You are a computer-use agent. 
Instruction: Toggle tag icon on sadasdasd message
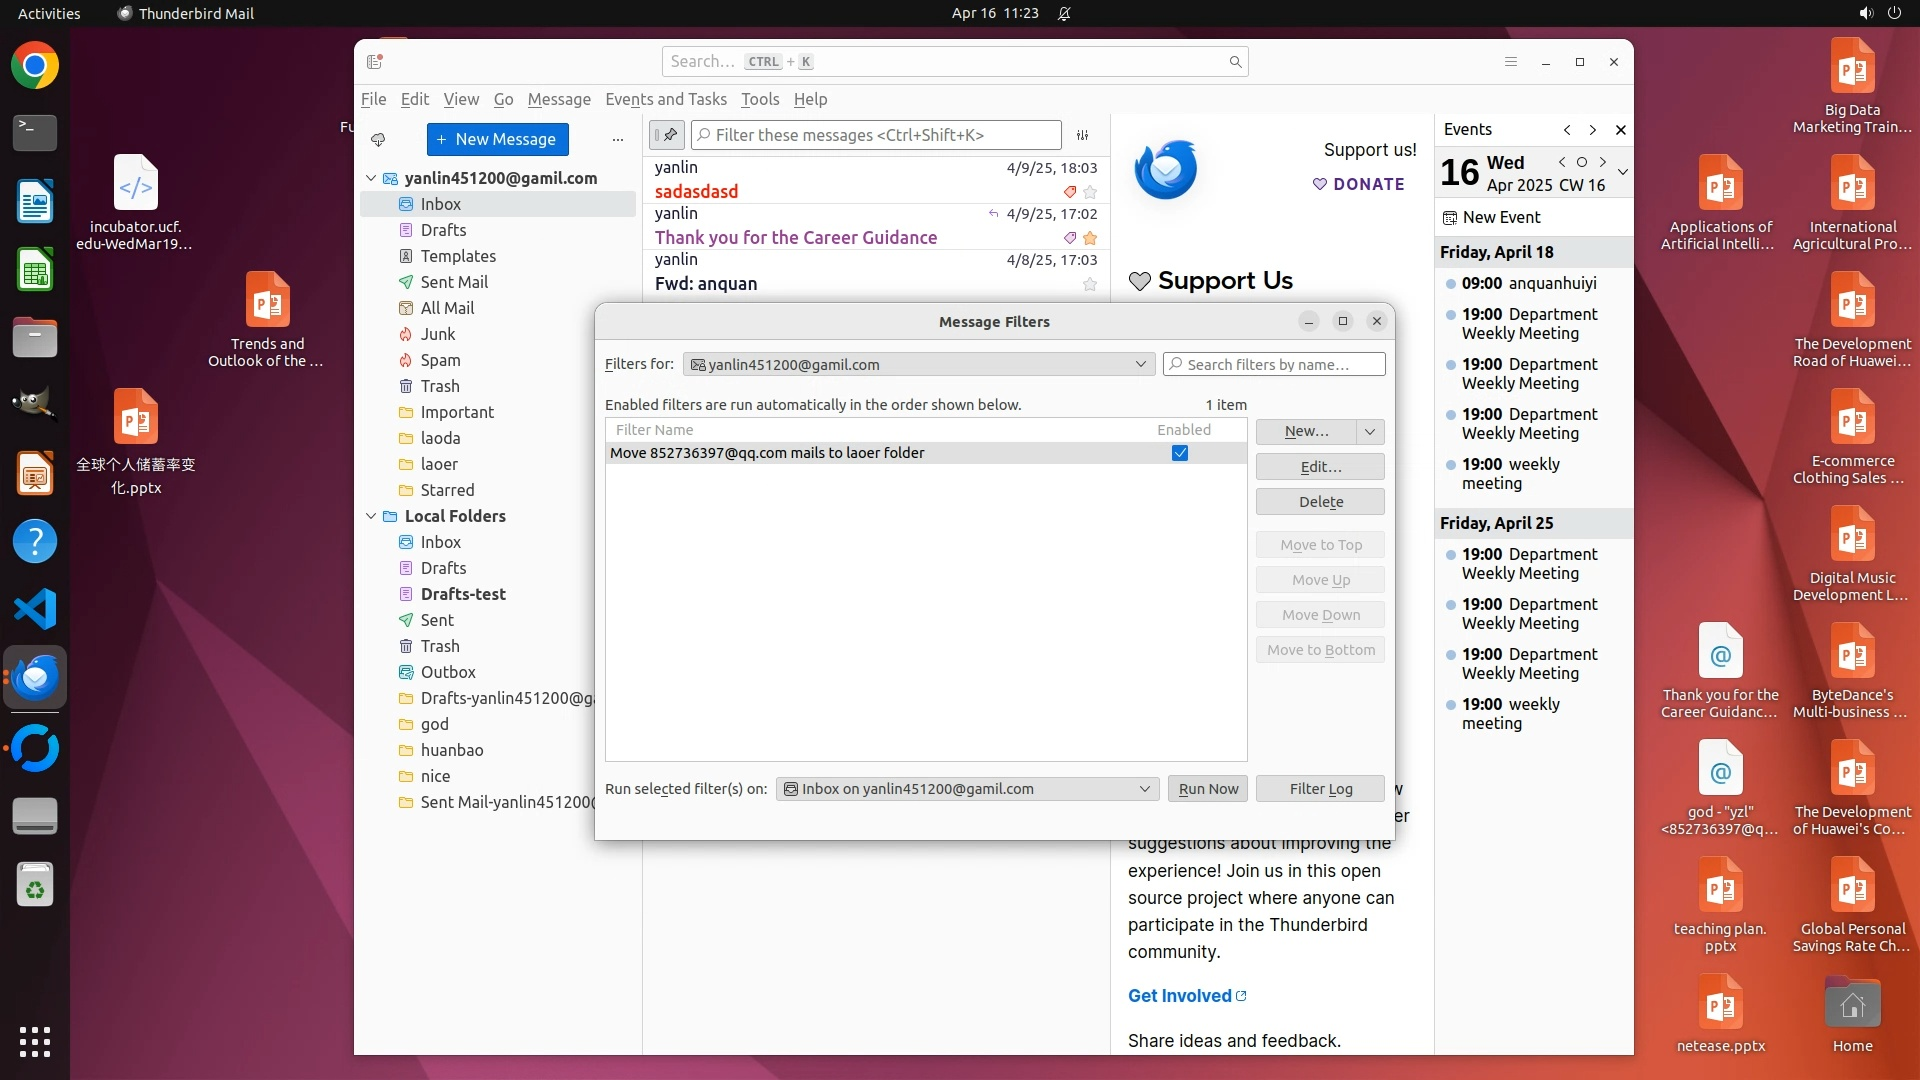pyautogui.click(x=1070, y=192)
